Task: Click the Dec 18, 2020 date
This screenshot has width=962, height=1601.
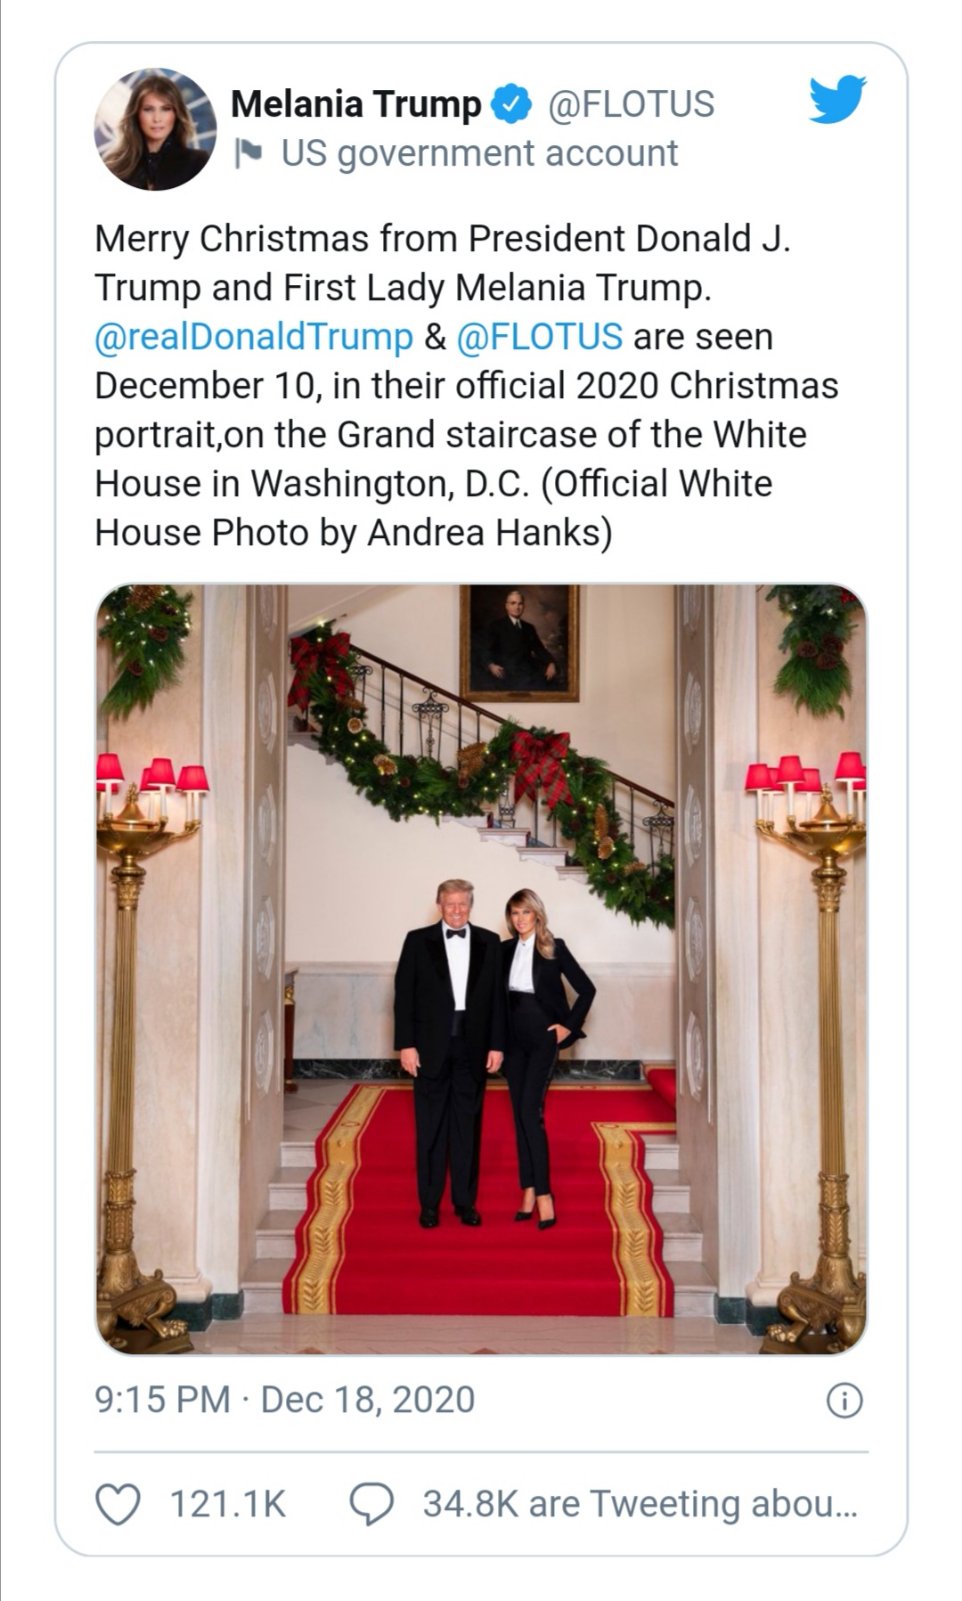Action: coord(367,1399)
